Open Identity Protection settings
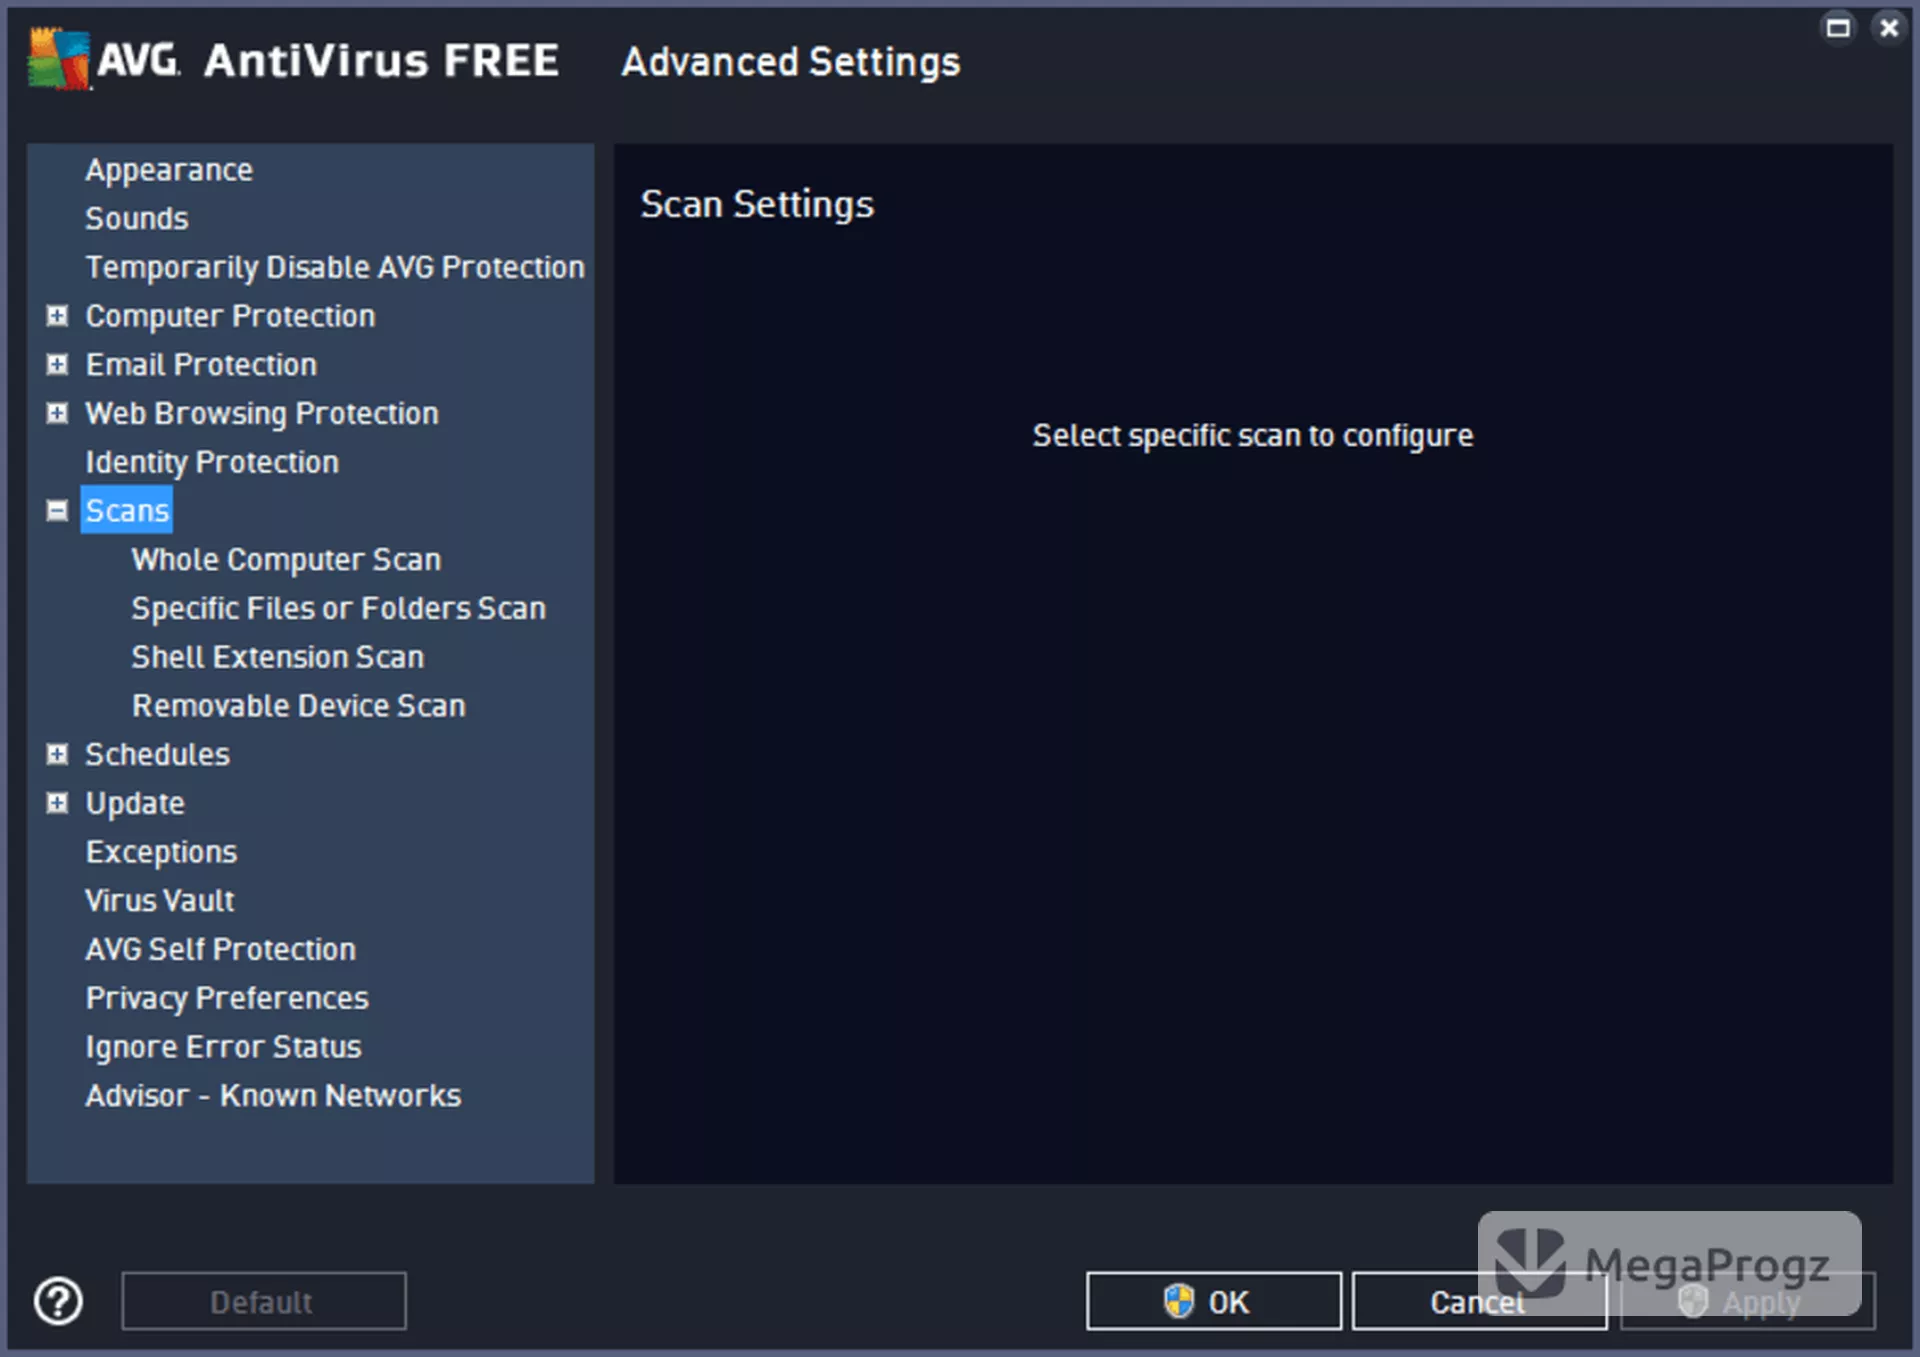Image resolution: width=1920 pixels, height=1357 pixels. [212, 462]
